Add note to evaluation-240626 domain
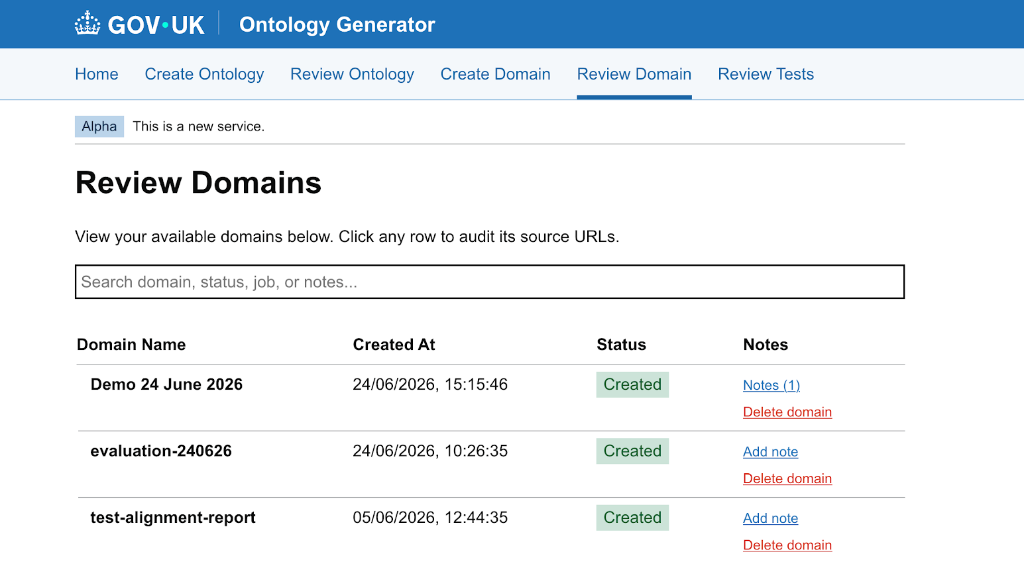Screen dimensions: 1024x562 coord(771,452)
